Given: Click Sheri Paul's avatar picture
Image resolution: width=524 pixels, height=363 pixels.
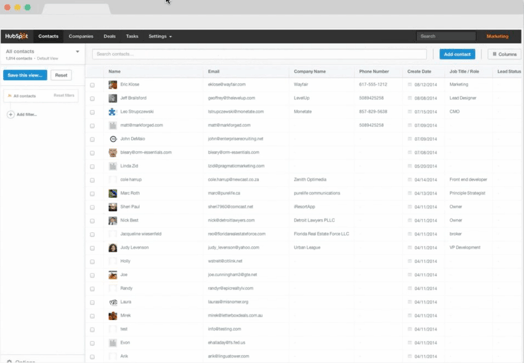Looking at the screenshot, I should tap(113, 207).
